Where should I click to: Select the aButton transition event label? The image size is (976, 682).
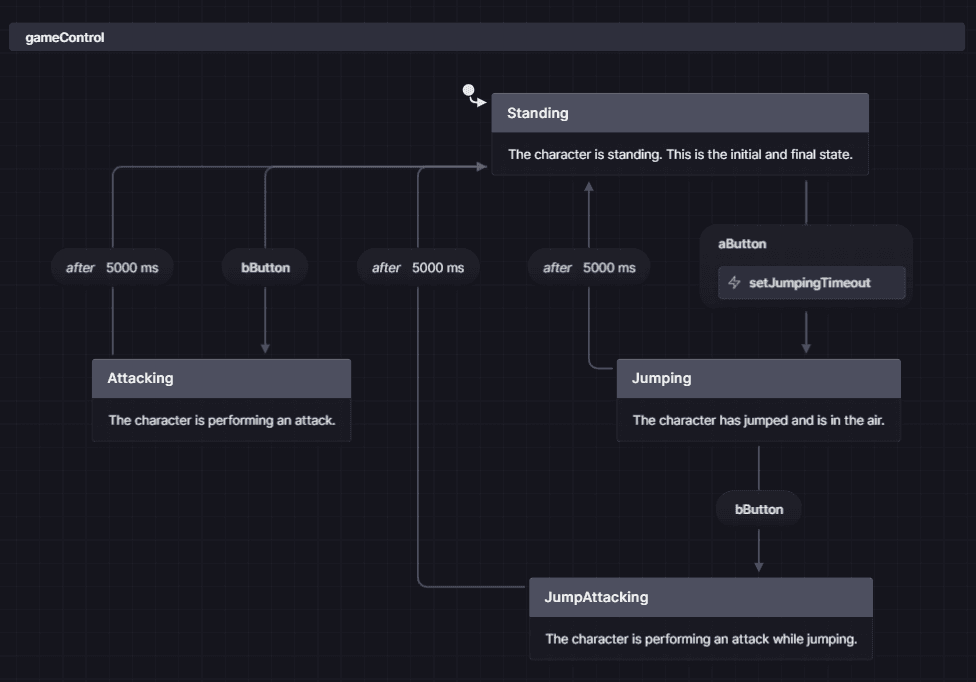(743, 244)
